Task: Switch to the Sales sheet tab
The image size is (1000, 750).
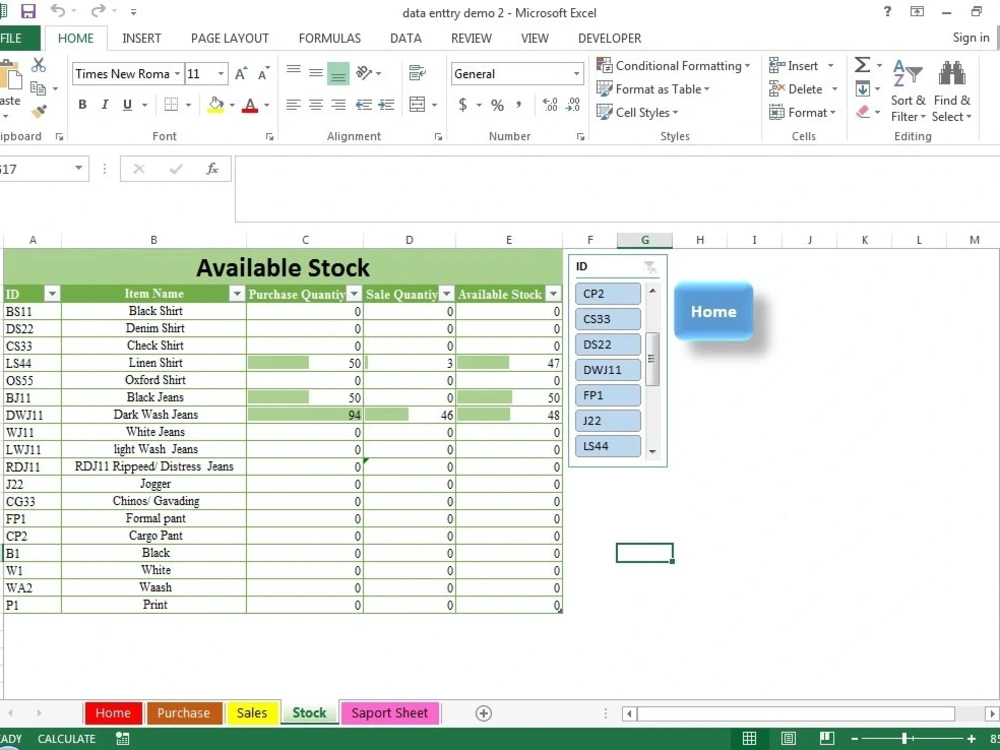Action: [x=252, y=713]
